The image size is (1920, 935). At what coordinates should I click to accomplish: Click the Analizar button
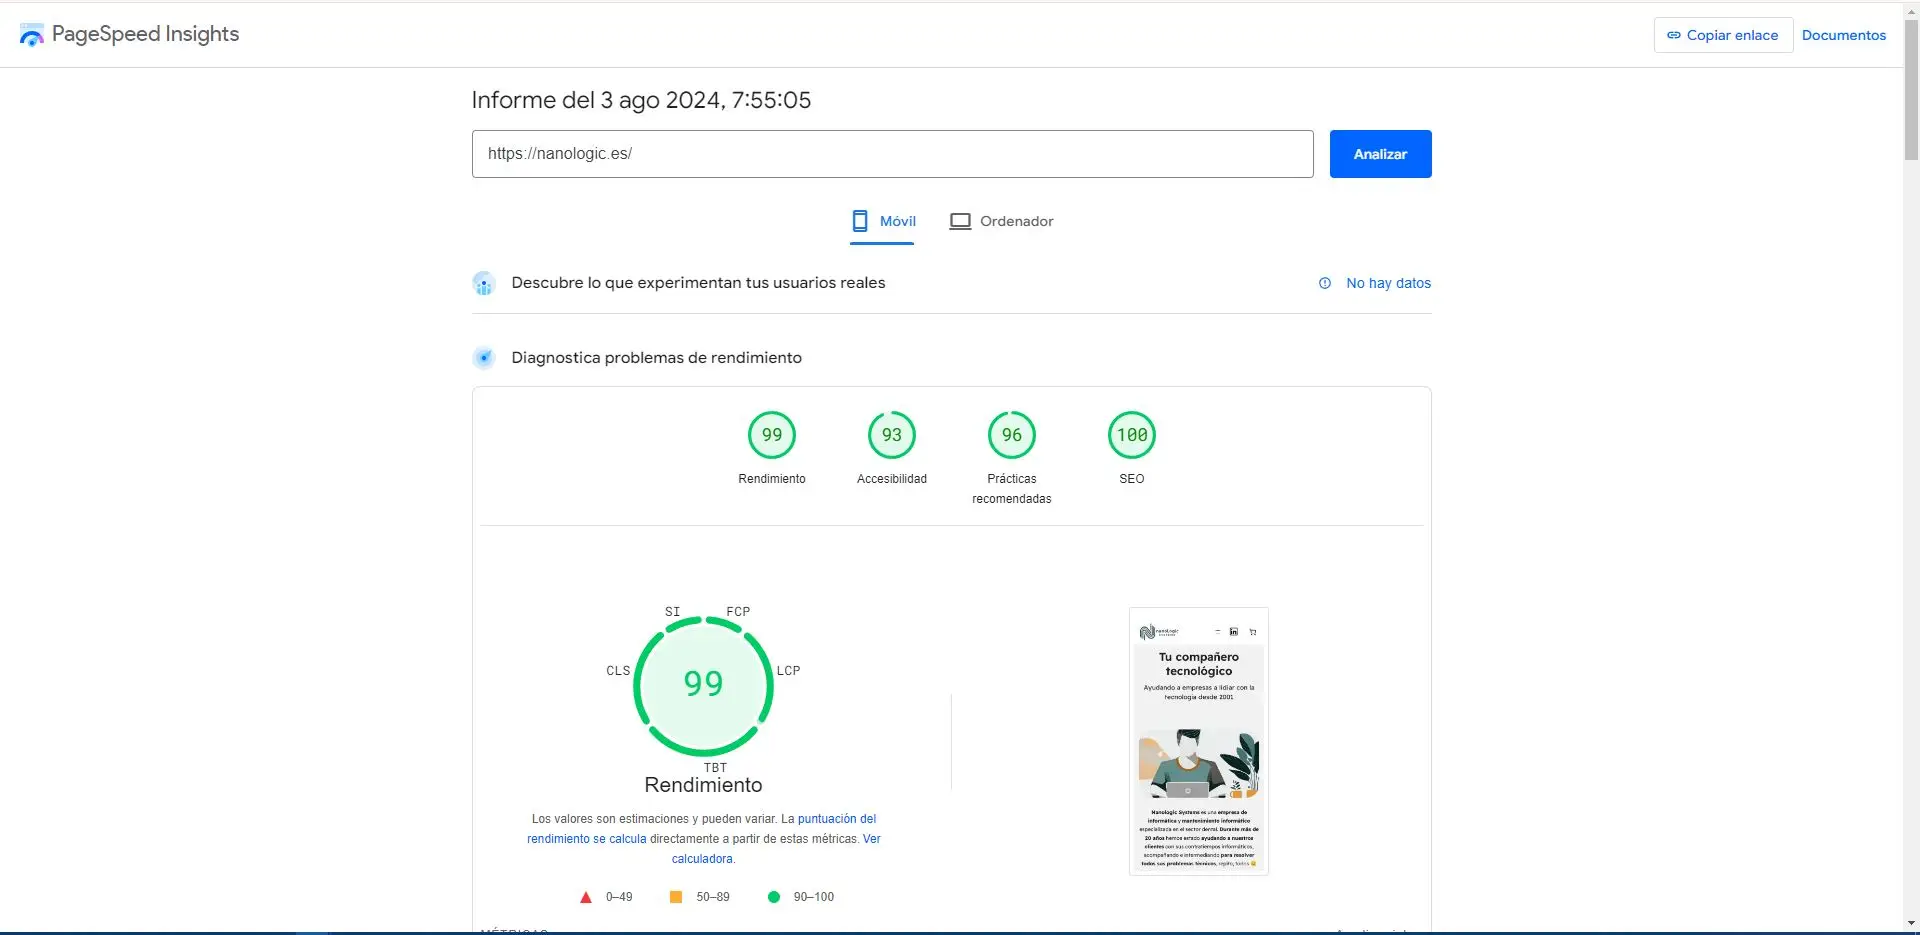point(1380,154)
